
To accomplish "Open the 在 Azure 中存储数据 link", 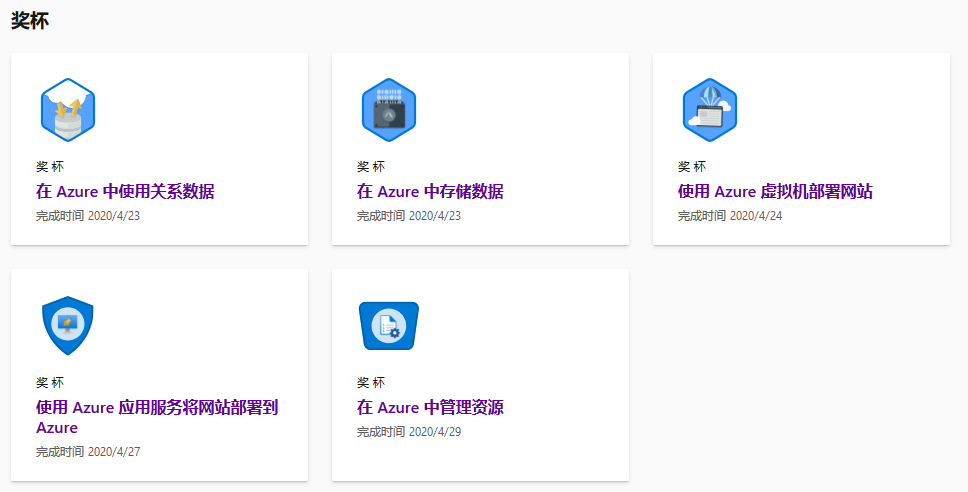I will tap(430, 191).
